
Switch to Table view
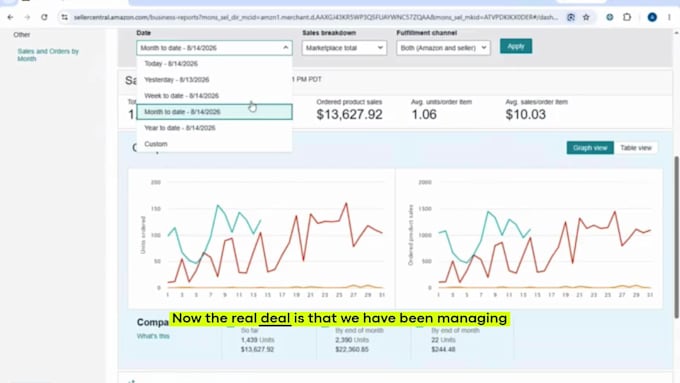636,148
